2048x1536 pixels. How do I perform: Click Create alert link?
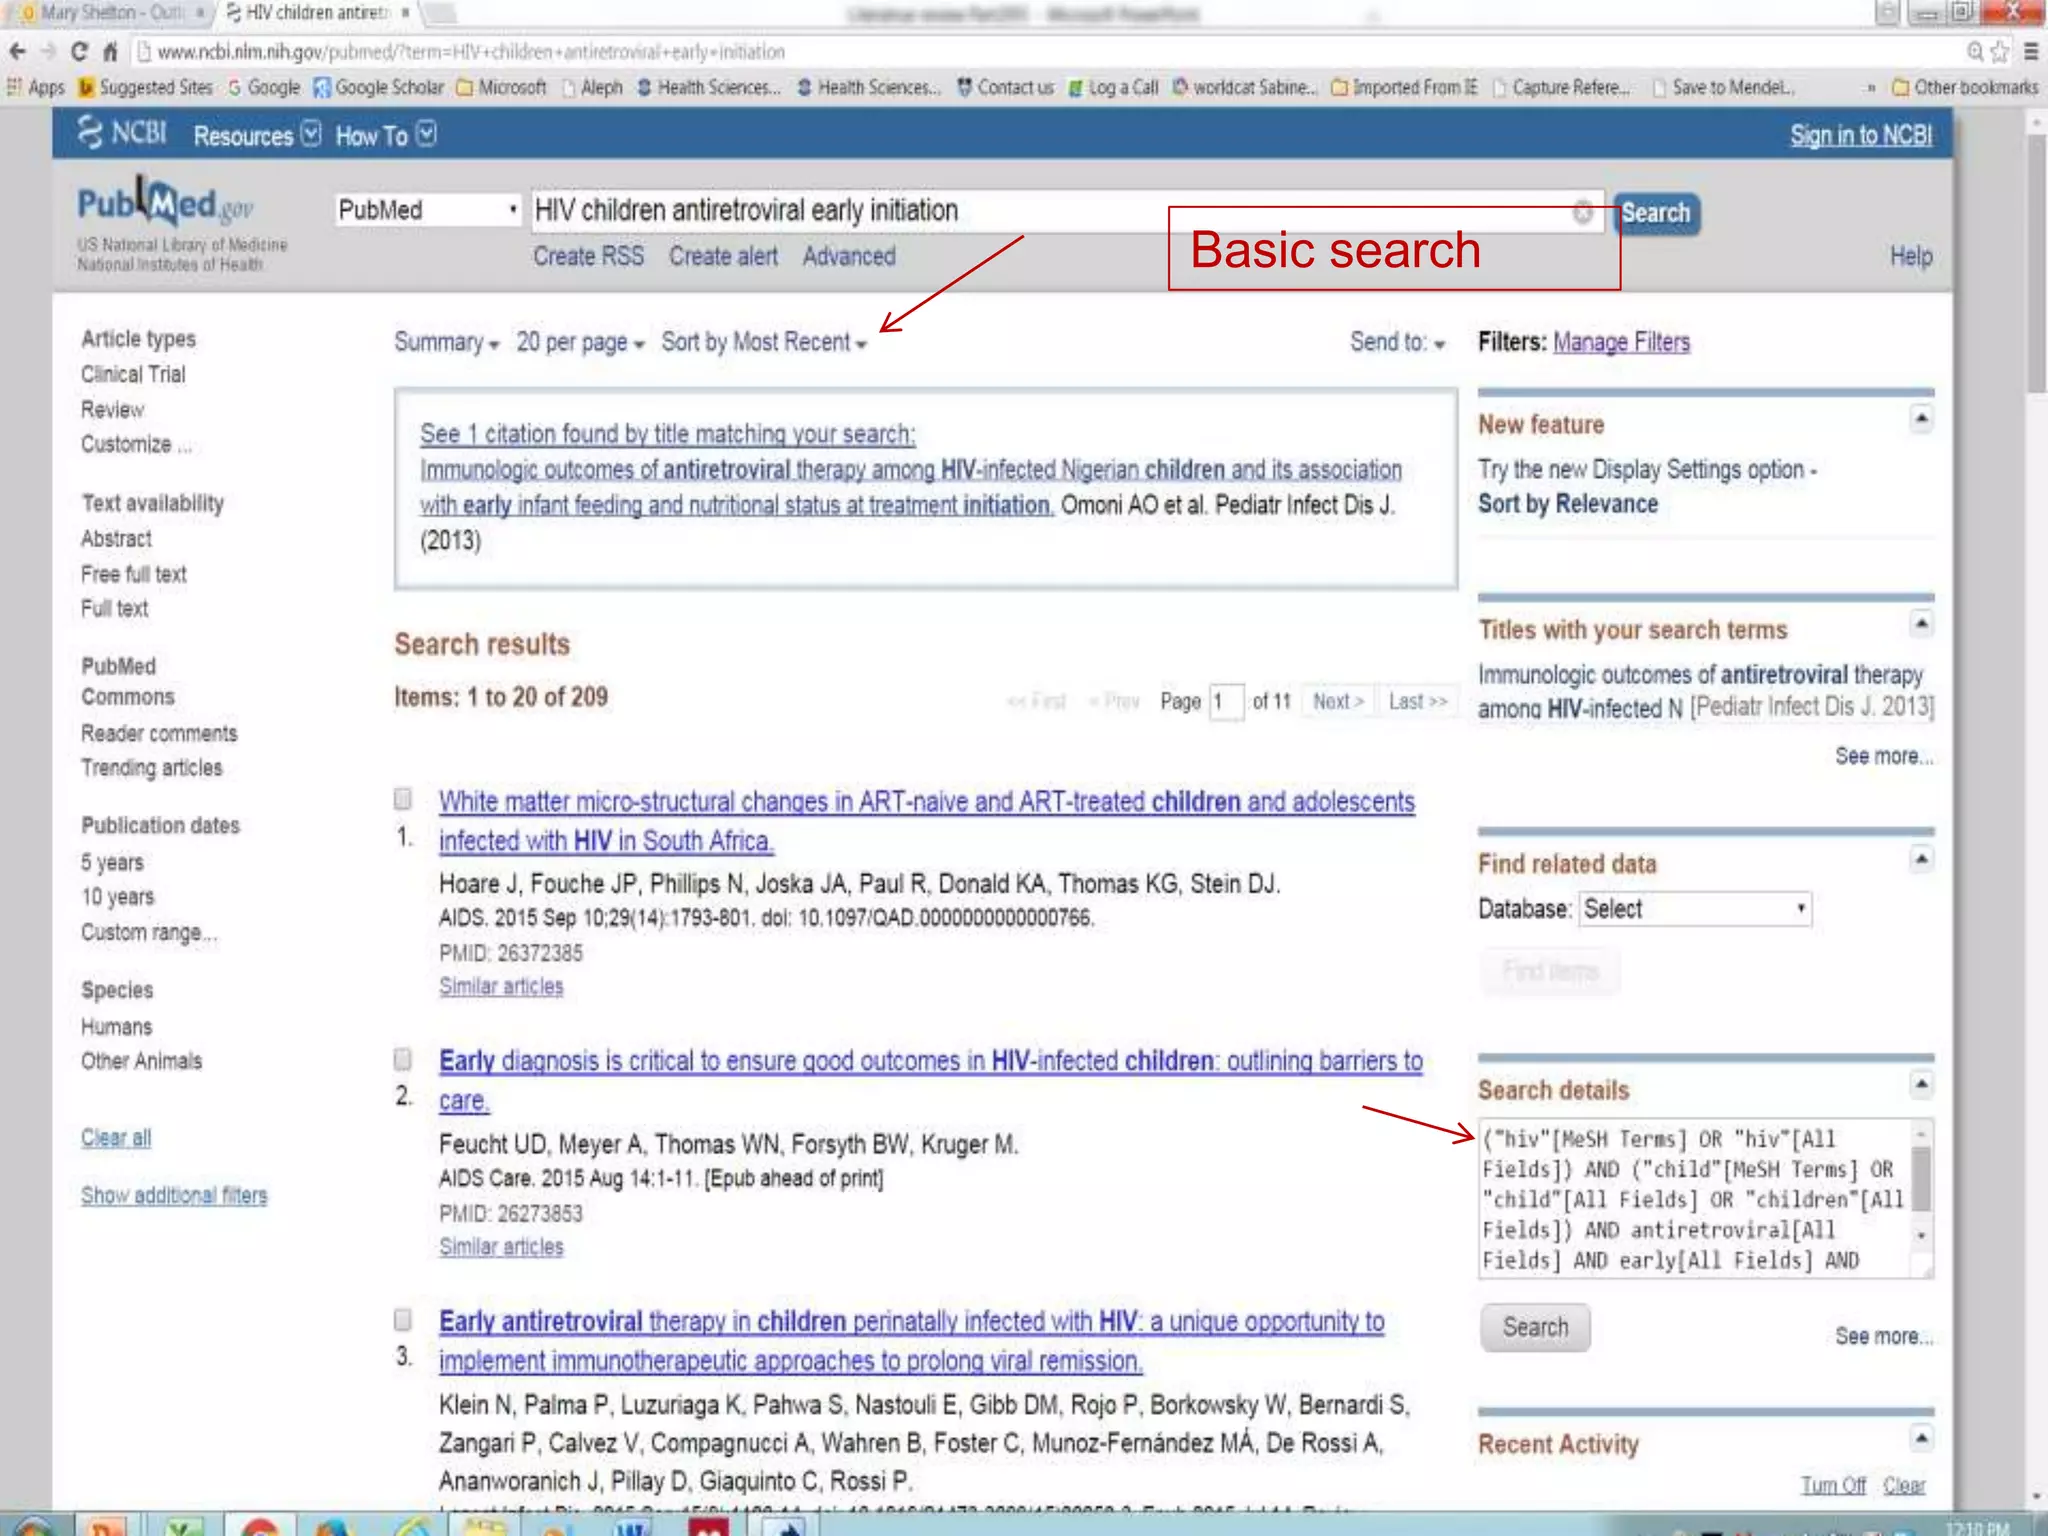723,257
